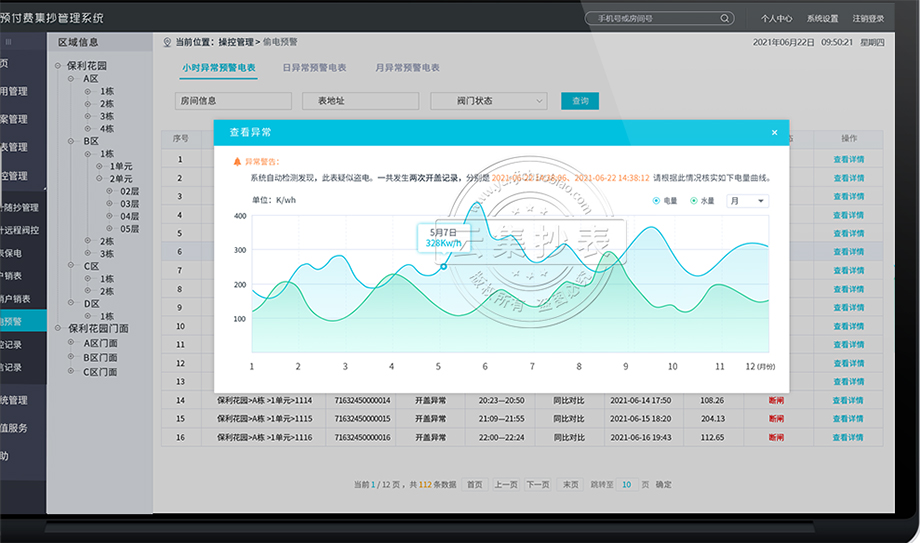This screenshot has height=543, width=920.
Task: Open the 月 period dropdown in chart
Action: [748, 201]
